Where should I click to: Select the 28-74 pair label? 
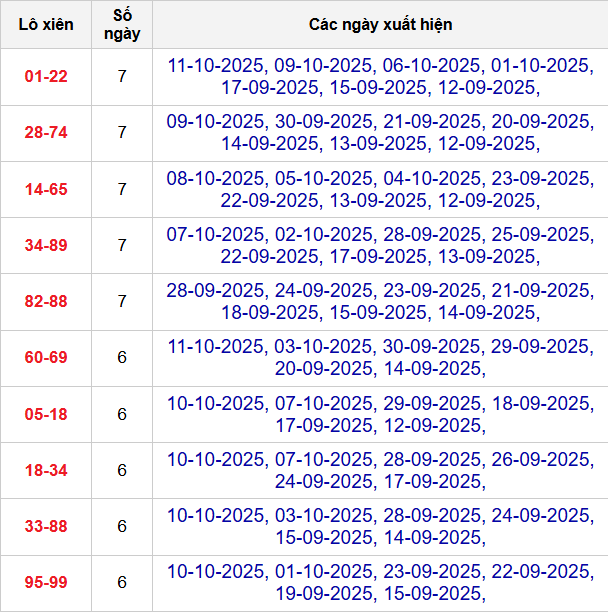coord(46,132)
